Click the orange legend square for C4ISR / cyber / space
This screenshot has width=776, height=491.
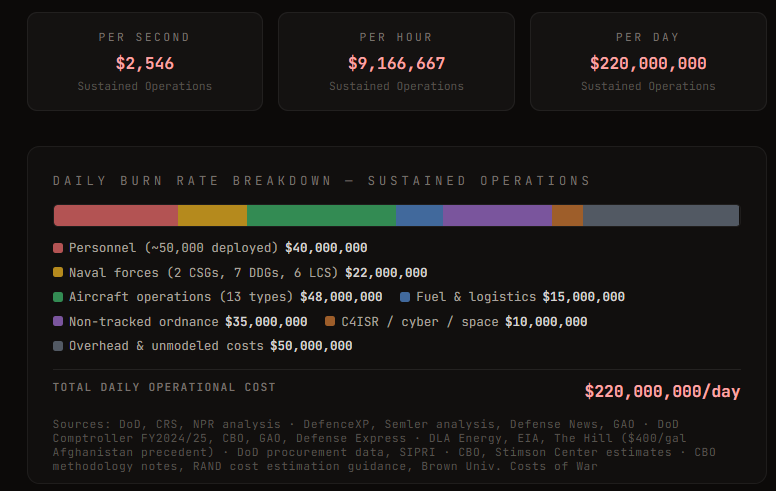click(330, 322)
